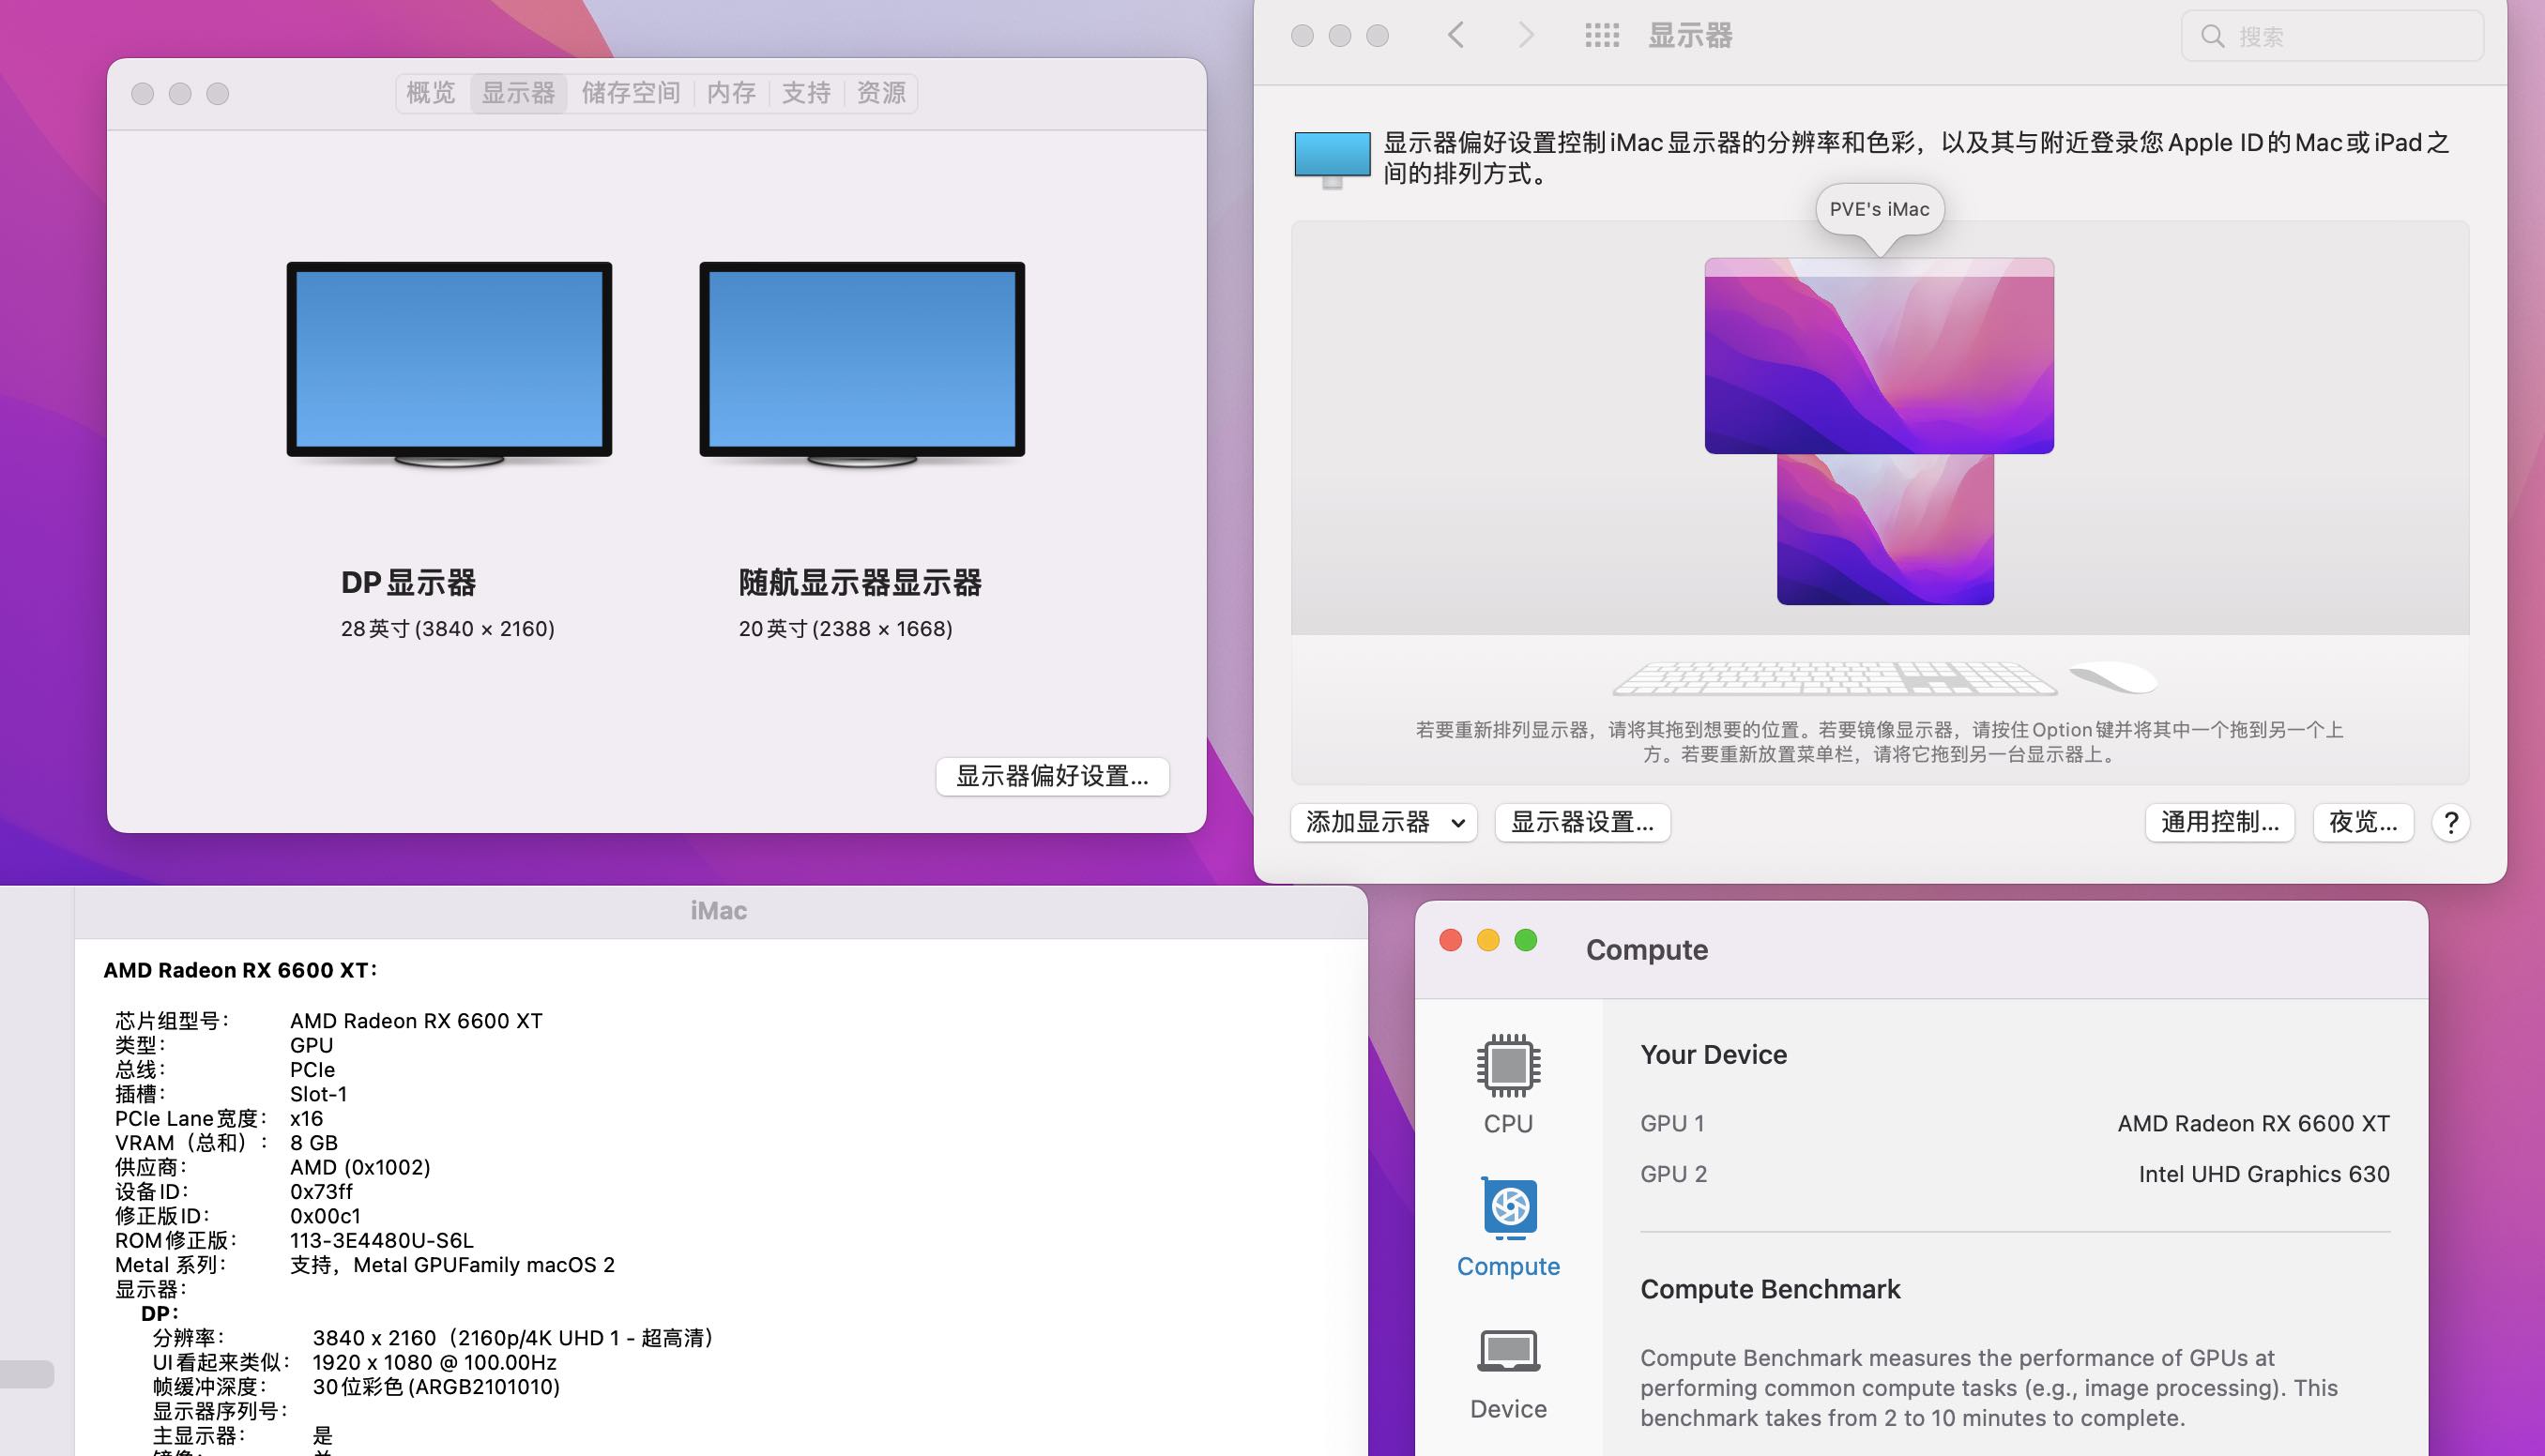Switch to the 内存 tab
2545x1456 pixels.
click(731, 93)
